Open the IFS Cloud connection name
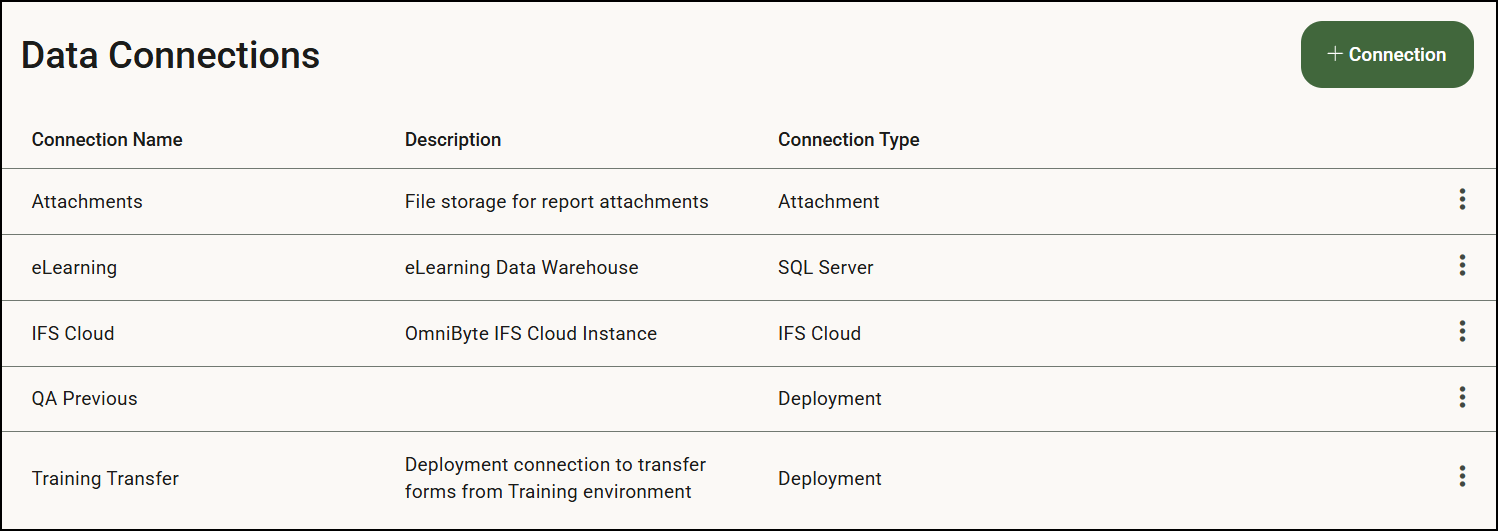The height and width of the screenshot is (531, 1498). pyautogui.click(x=73, y=334)
